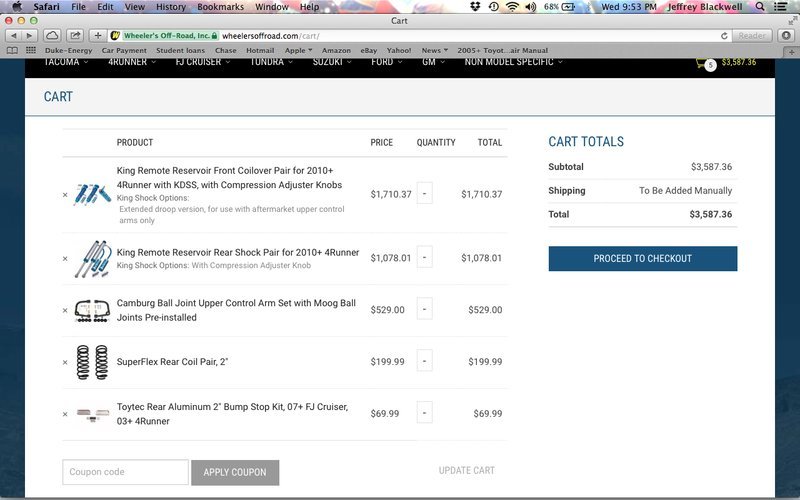
Task: Open Safari View menu
Action: click(135, 7)
